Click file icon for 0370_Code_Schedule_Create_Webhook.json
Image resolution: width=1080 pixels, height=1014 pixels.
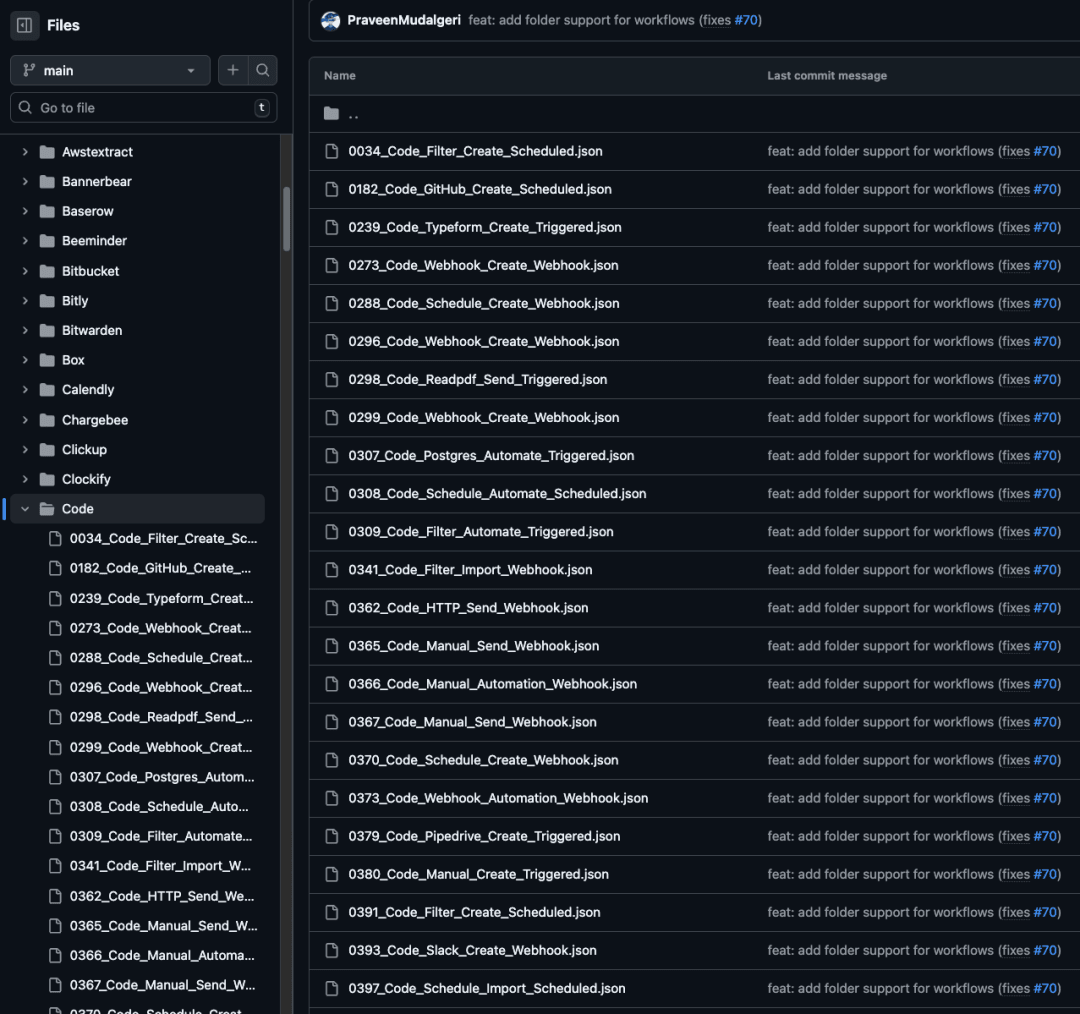pyautogui.click(x=331, y=760)
